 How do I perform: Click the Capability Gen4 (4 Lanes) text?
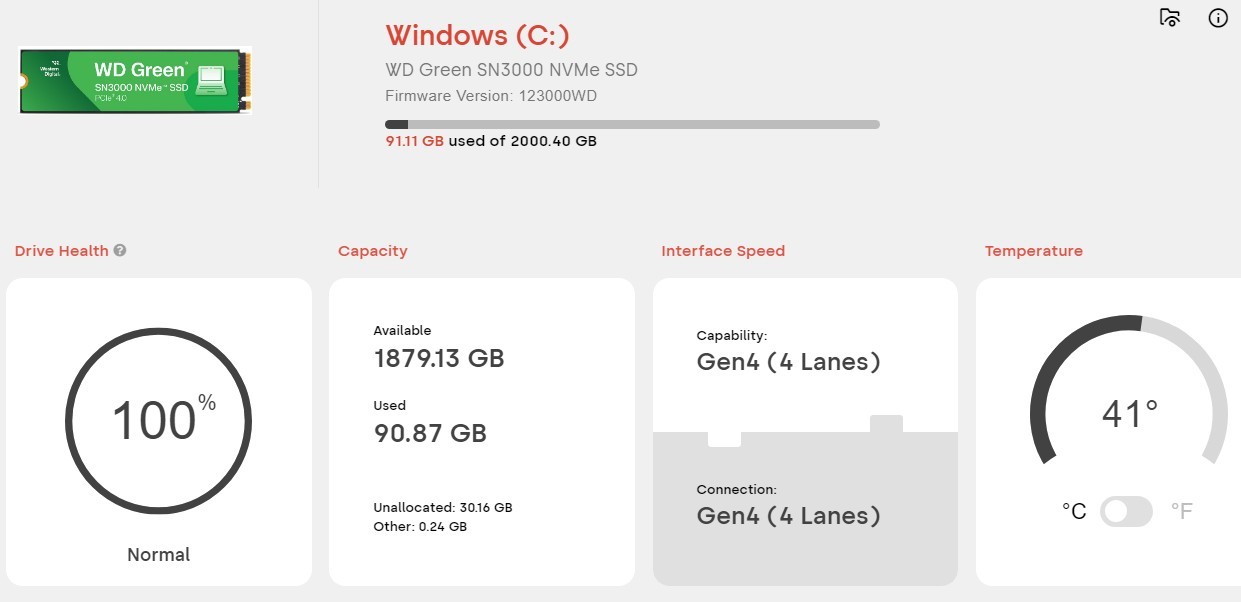pos(788,362)
